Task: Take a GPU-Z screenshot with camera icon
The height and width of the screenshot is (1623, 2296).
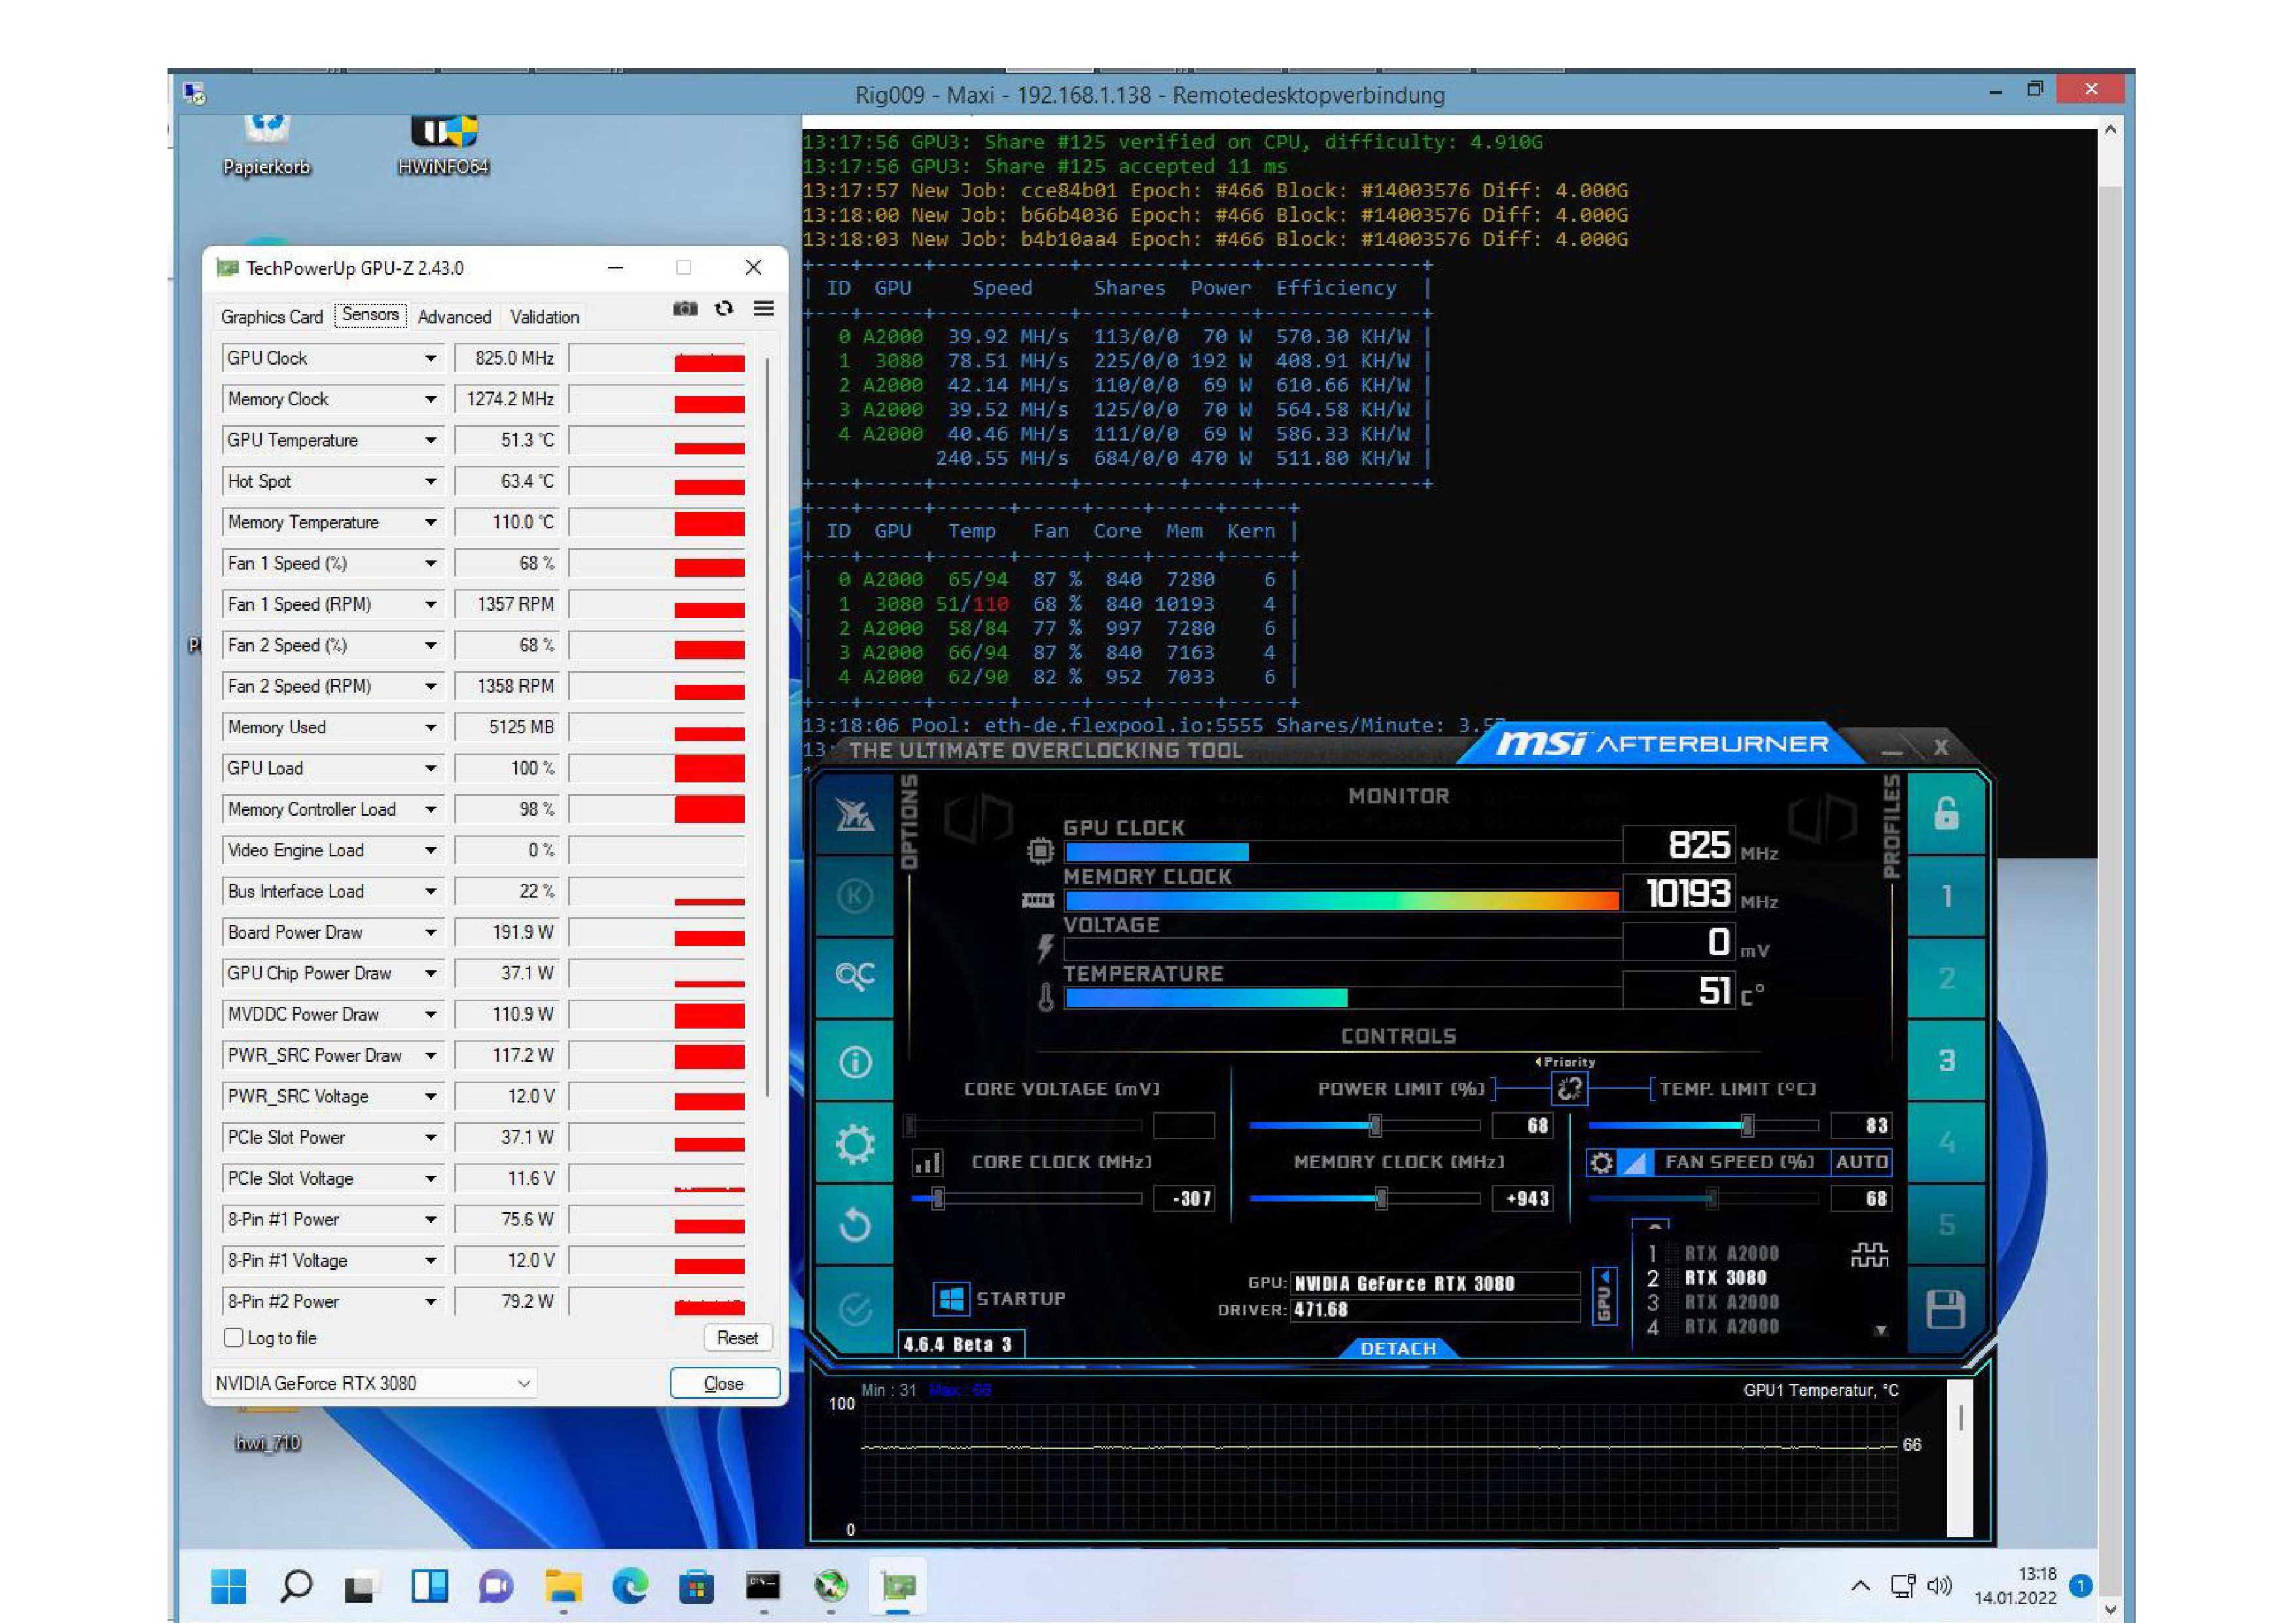Action: pos(685,309)
